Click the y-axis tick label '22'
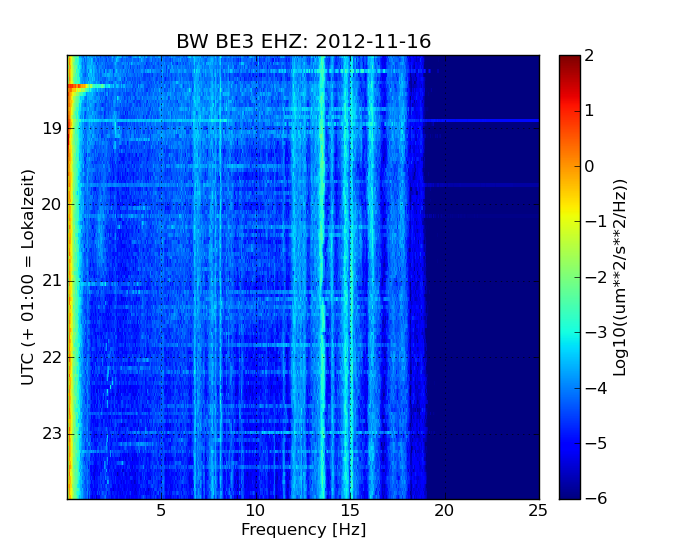This screenshot has height=554, width=673. click(52, 357)
